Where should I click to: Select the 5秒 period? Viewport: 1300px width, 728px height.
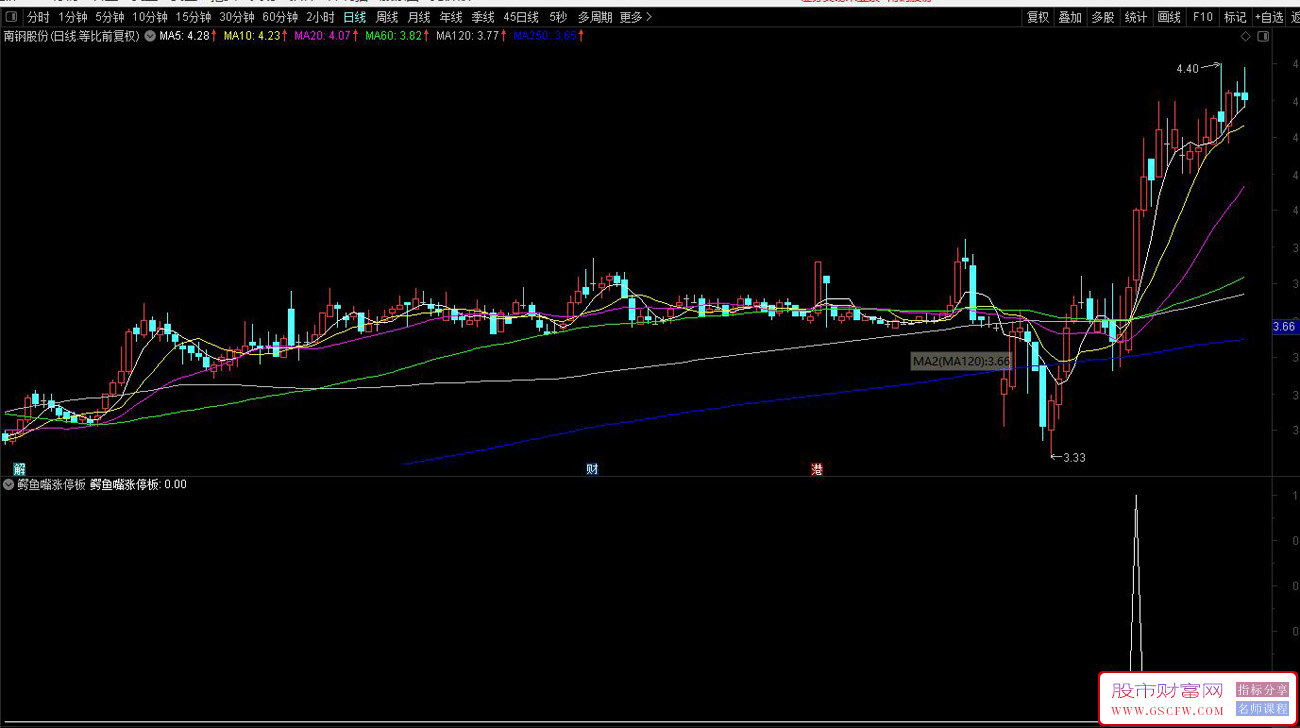click(558, 17)
